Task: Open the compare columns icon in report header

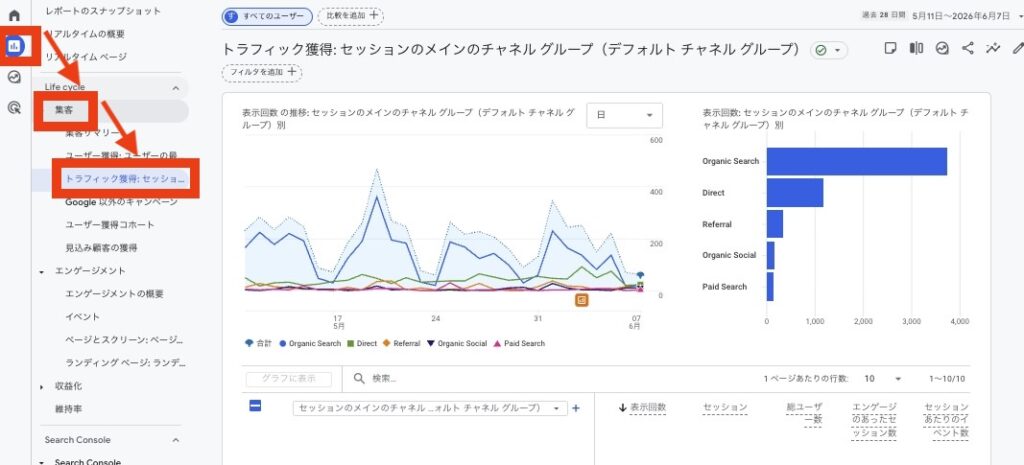Action: click(x=916, y=48)
